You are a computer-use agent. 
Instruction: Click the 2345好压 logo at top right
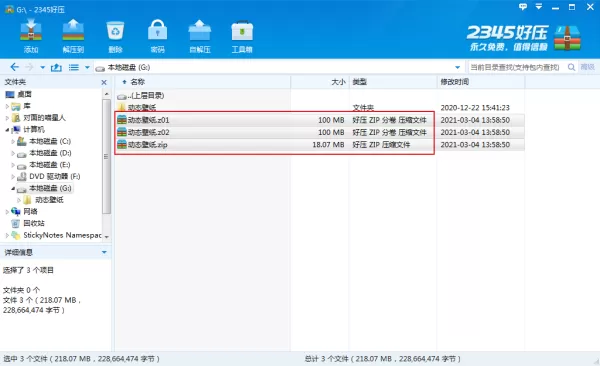524,38
